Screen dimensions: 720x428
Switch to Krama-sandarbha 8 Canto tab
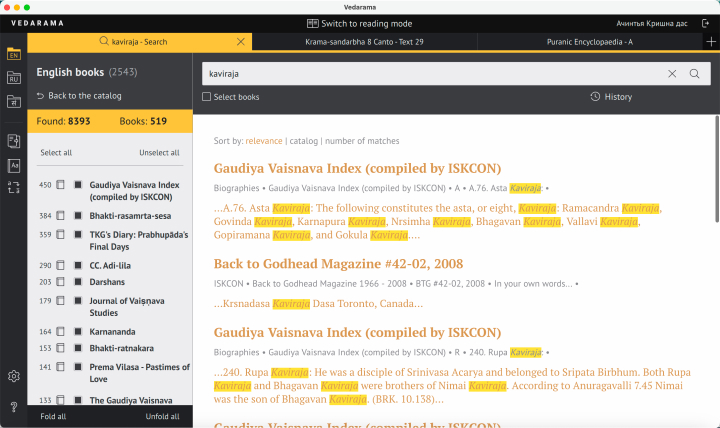[364, 42]
